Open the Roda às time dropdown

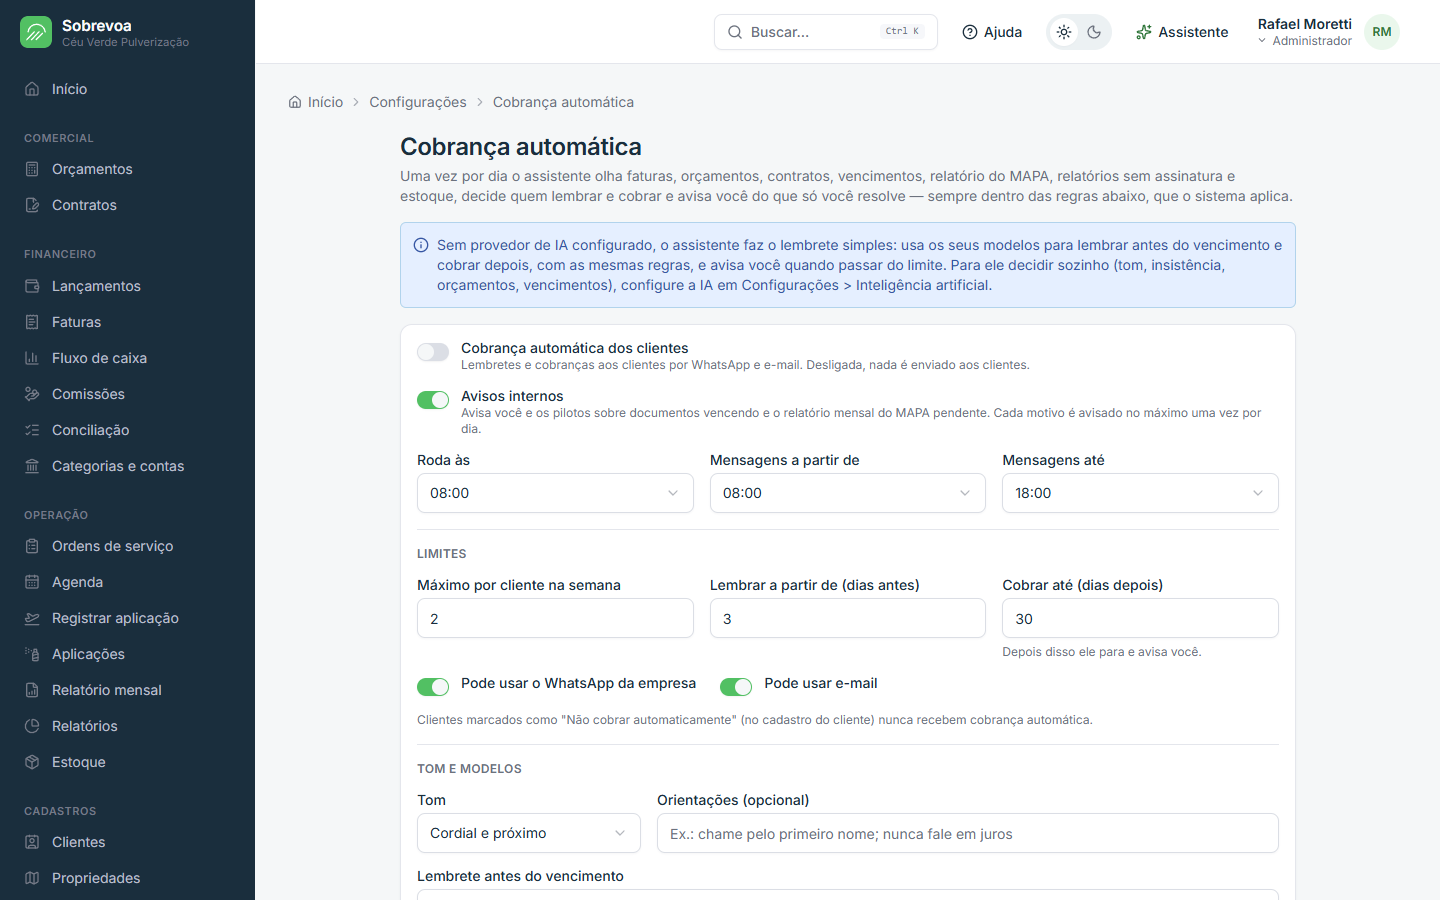point(555,493)
